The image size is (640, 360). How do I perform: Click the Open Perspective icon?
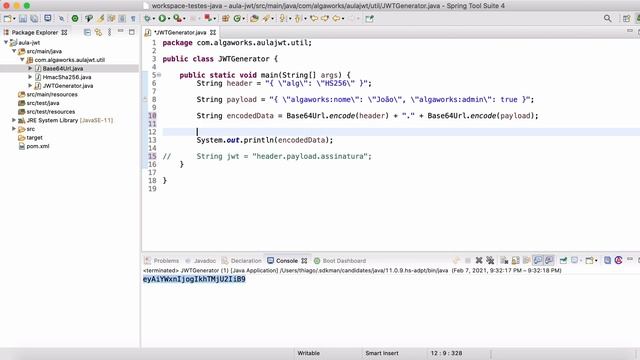point(627,18)
